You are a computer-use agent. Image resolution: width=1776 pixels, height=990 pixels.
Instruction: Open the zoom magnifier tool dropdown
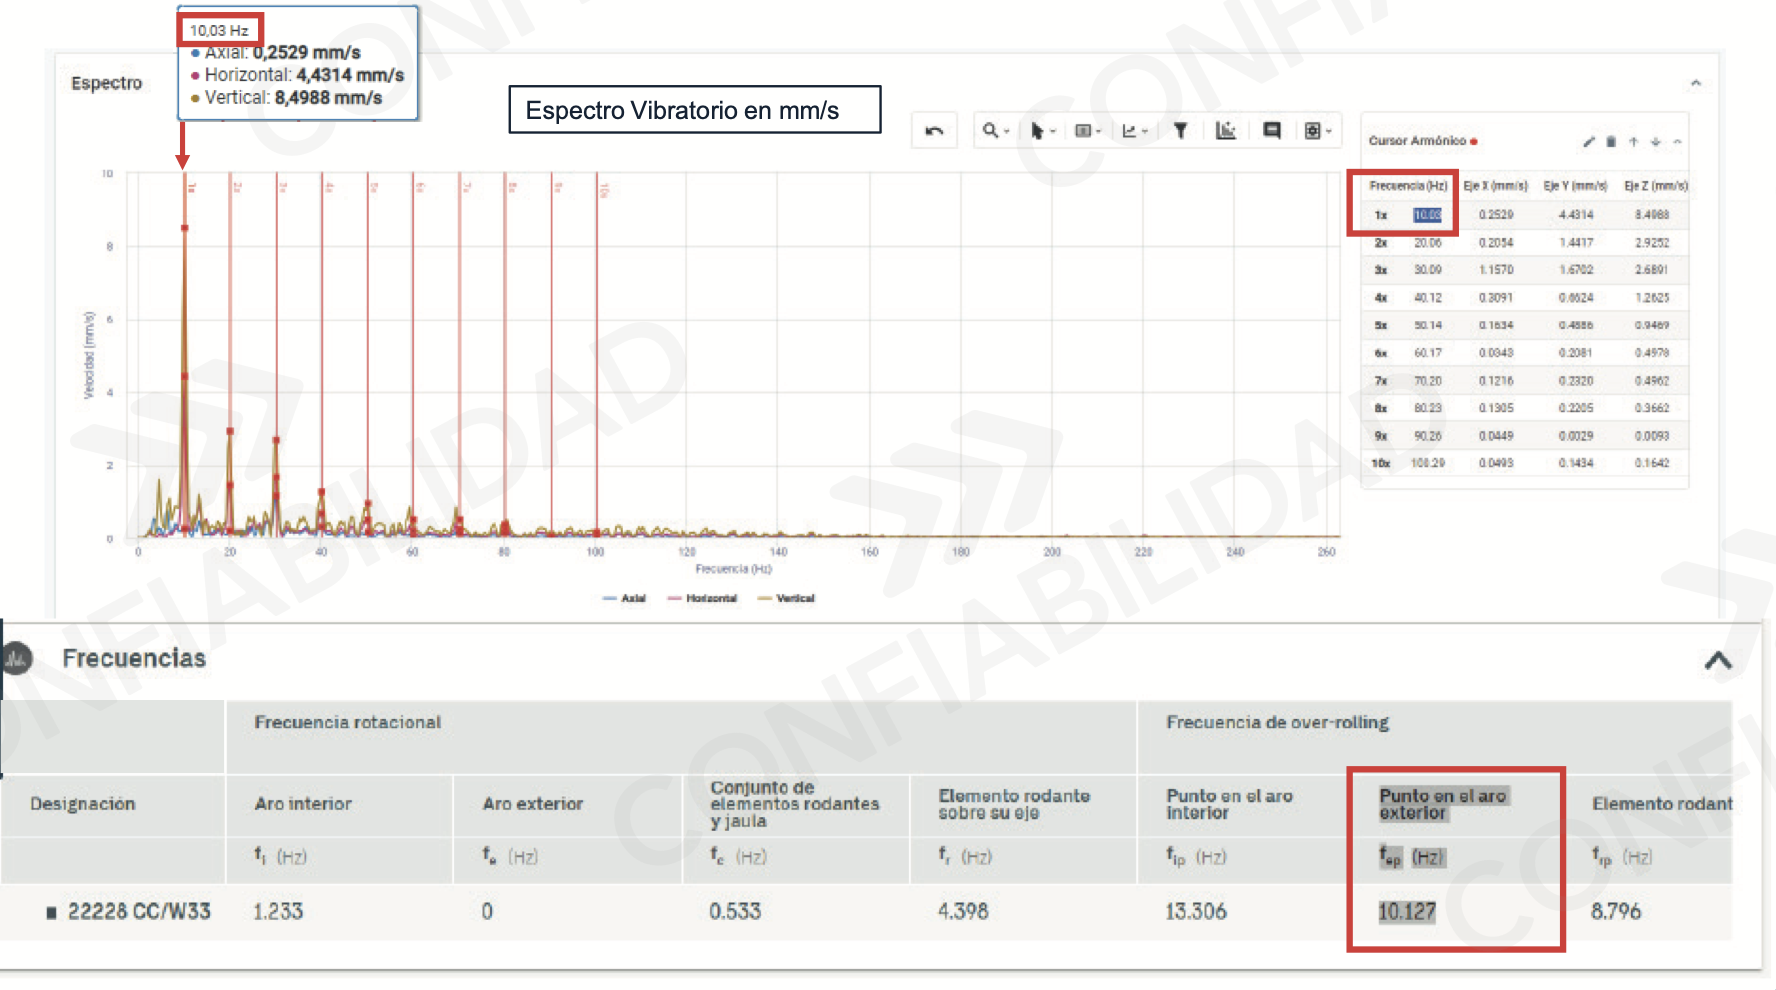point(996,131)
